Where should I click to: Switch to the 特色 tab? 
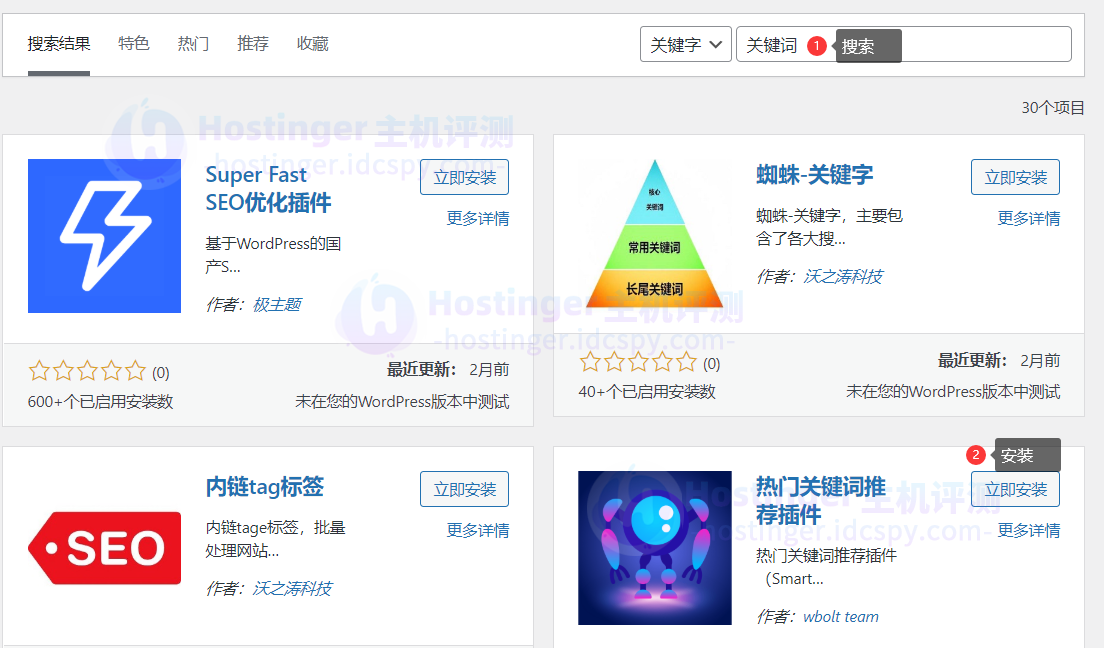134,44
